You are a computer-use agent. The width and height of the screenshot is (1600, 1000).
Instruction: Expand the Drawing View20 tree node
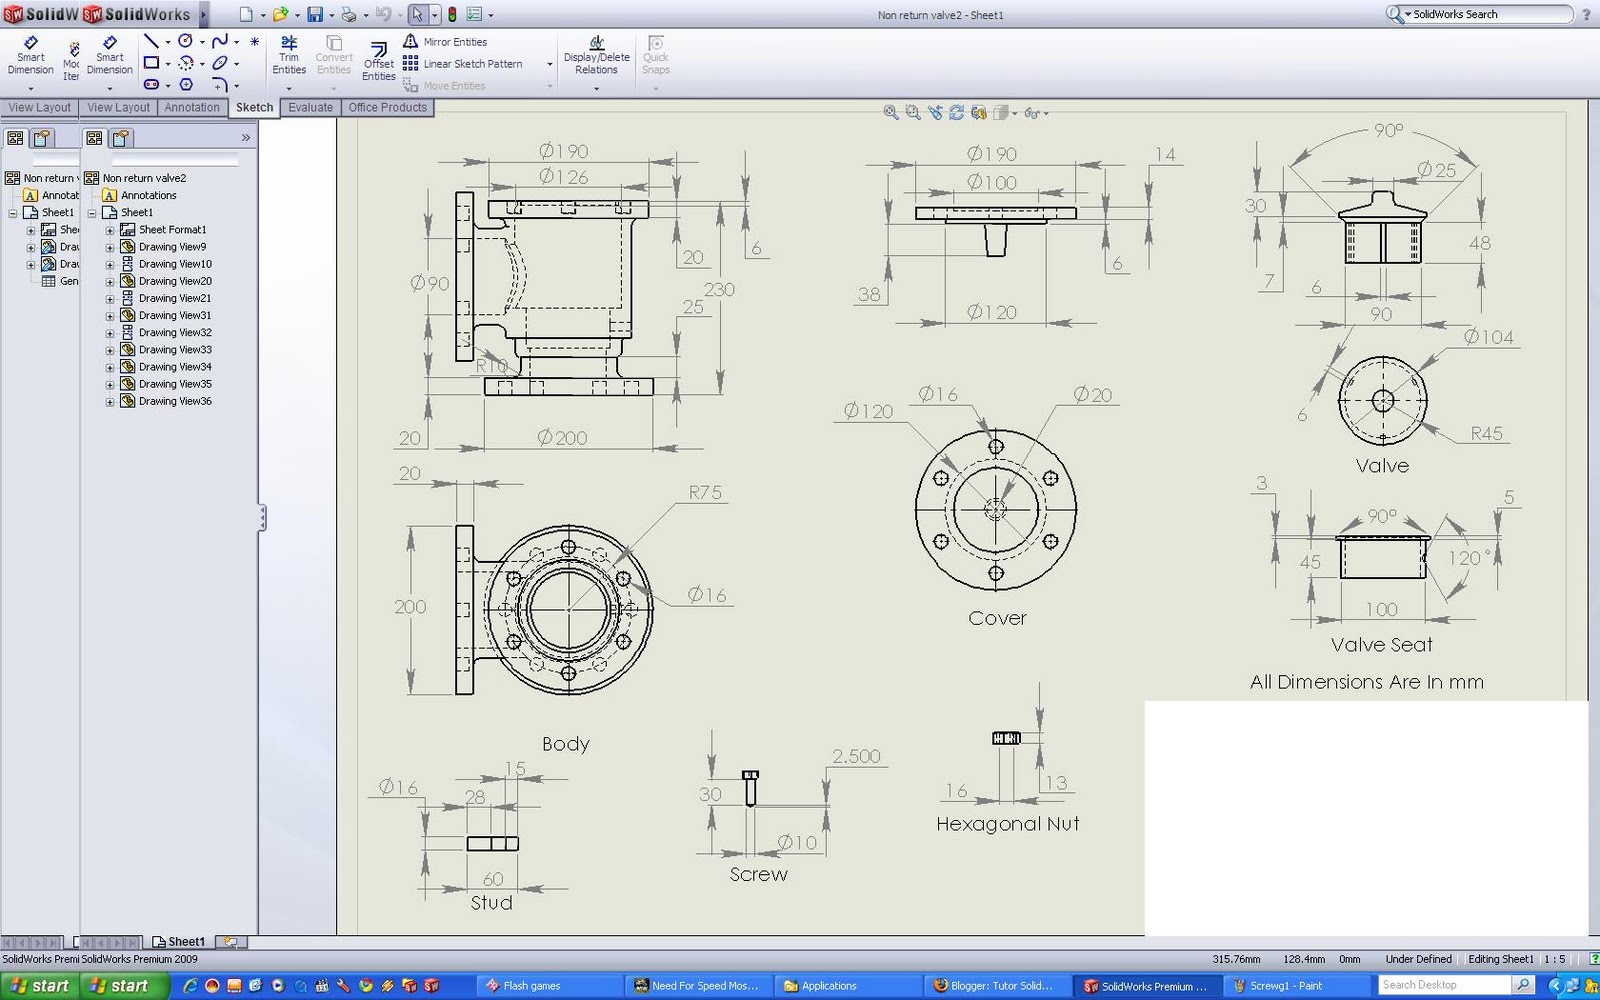point(110,281)
